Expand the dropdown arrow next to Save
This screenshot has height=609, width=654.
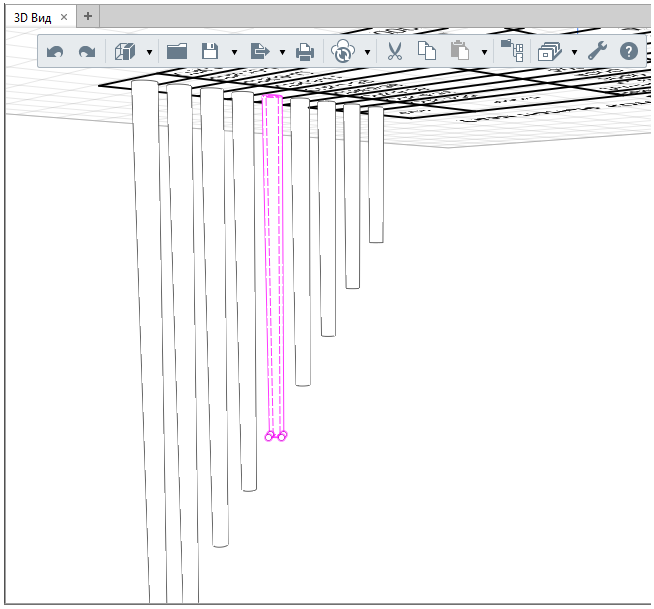[234, 52]
